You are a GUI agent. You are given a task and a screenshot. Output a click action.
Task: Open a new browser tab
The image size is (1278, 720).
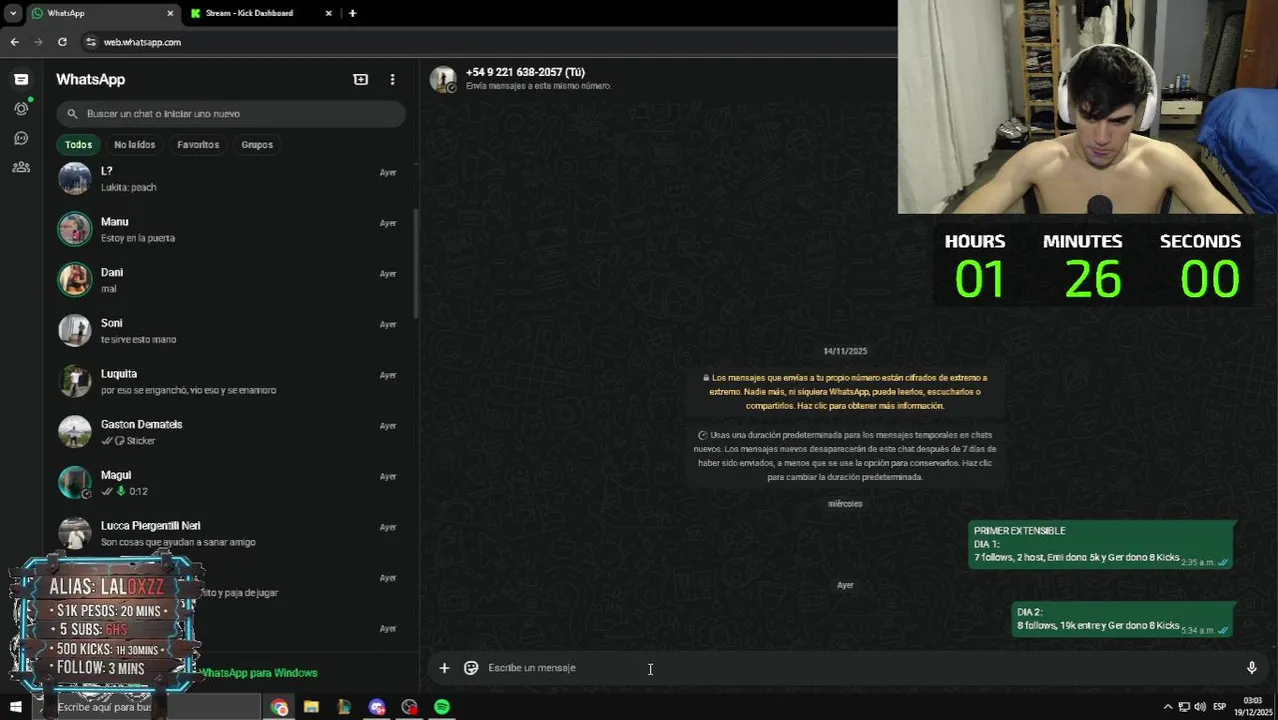(x=352, y=13)
